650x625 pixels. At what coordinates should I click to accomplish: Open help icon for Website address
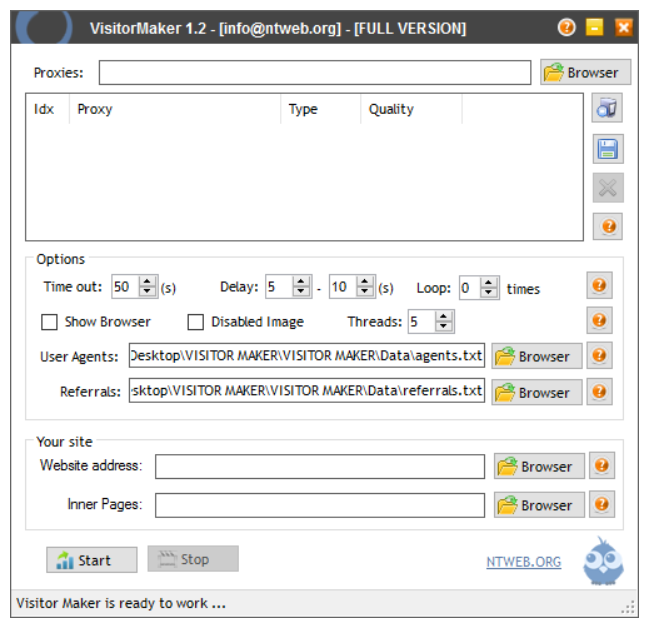click(602, 465)
